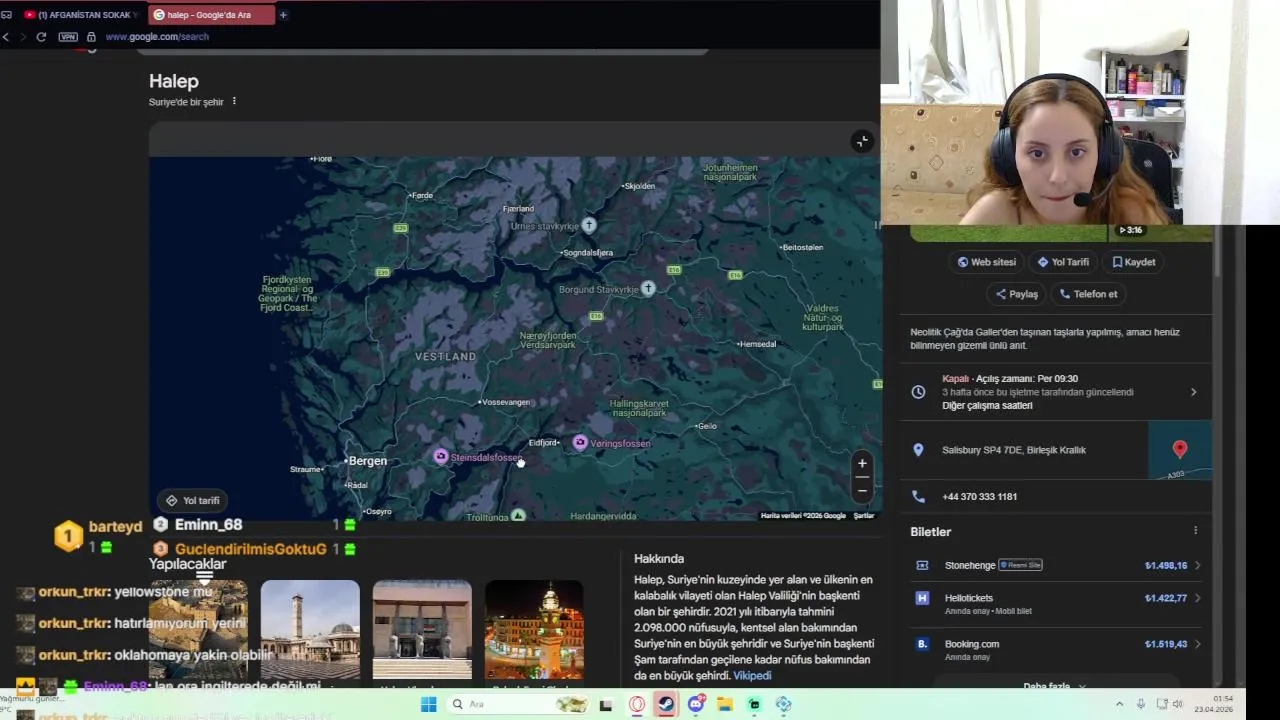Open Discord from the taskbar

pos(696,704)
